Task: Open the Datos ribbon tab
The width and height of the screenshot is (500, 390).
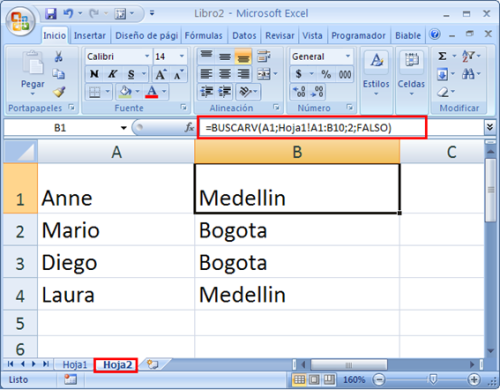Action: coord(244,35)
